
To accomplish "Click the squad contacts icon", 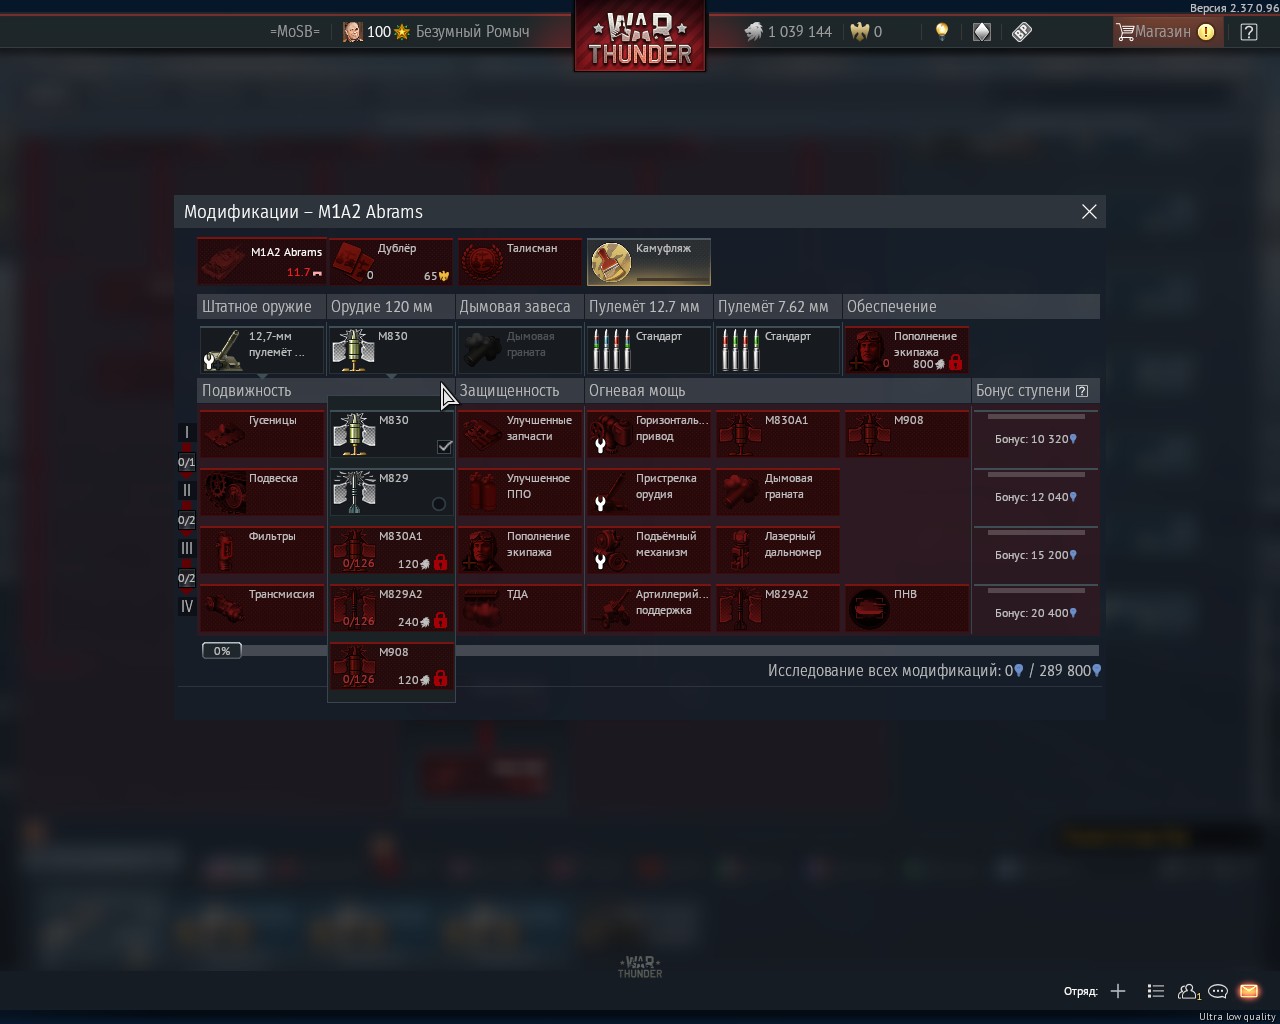I will (x=1188, y=991).
